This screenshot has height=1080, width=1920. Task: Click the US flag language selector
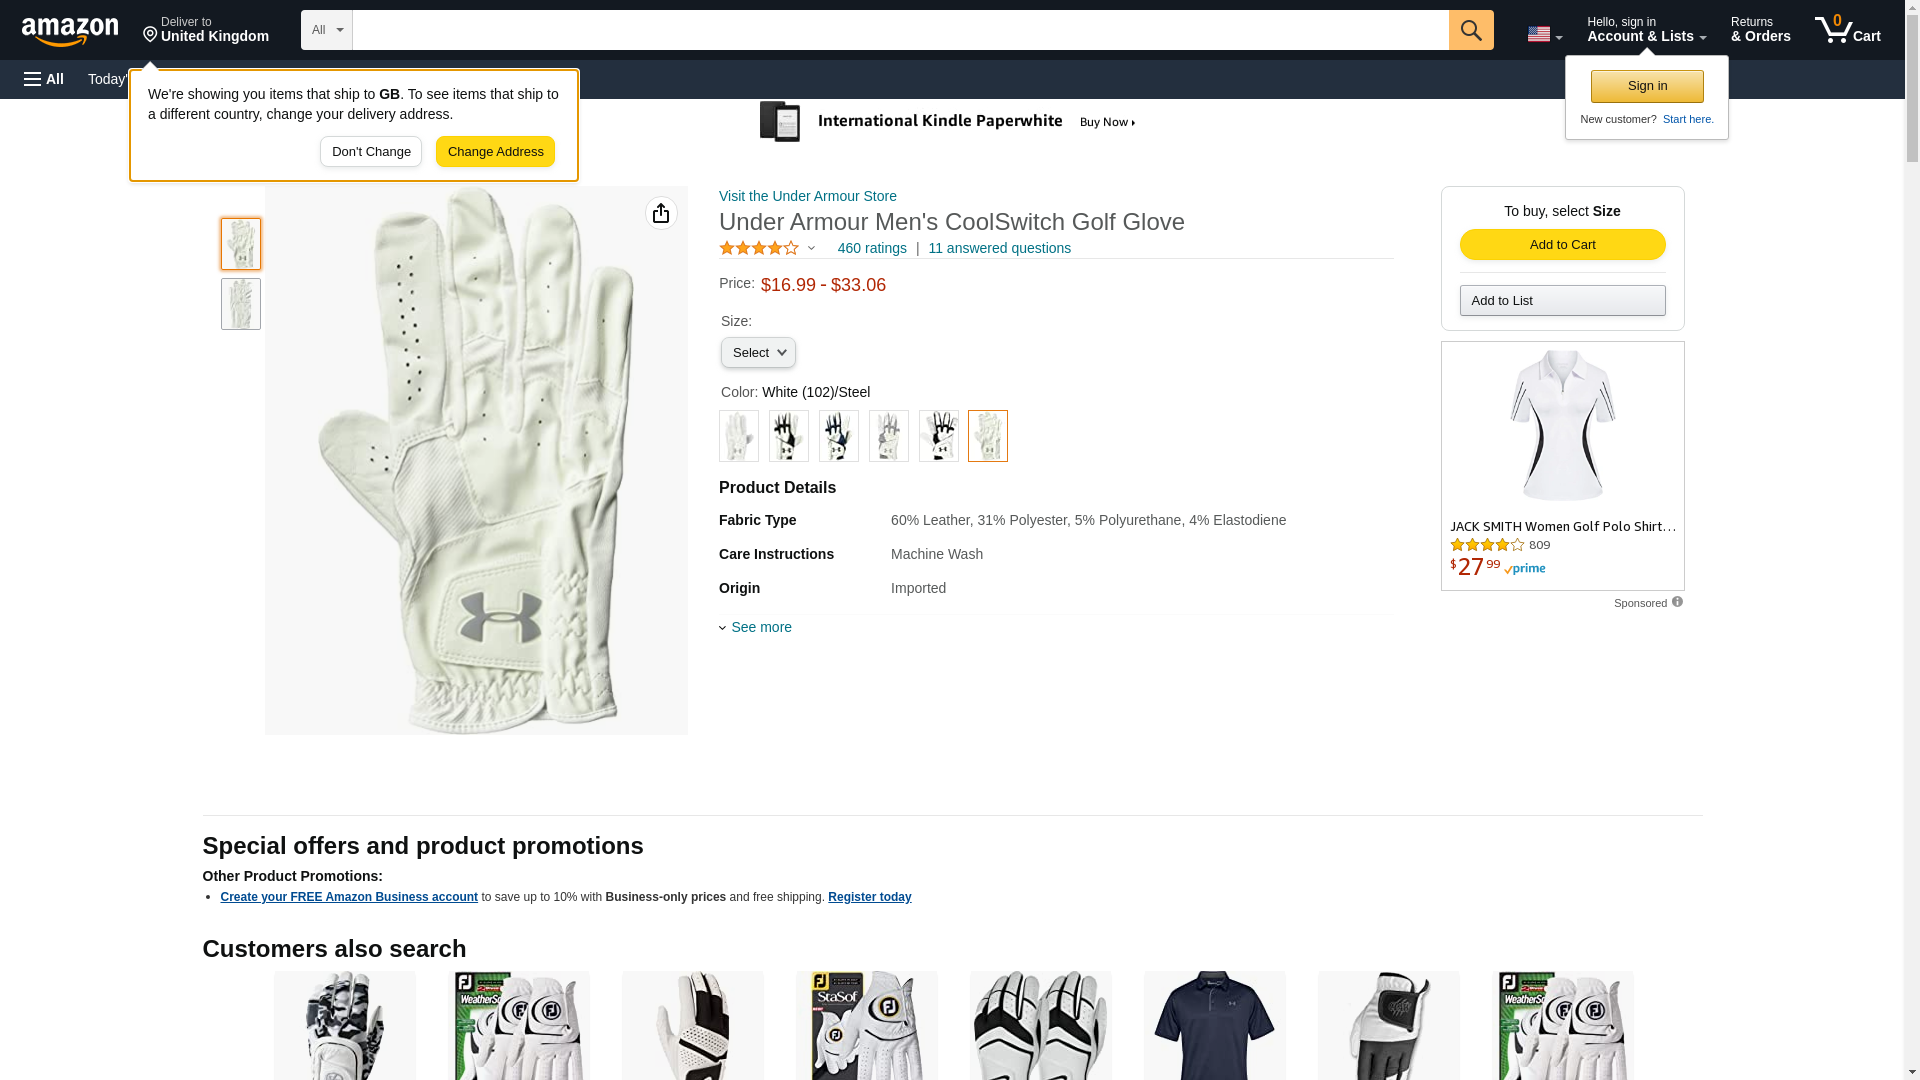tap(1544, 35)
